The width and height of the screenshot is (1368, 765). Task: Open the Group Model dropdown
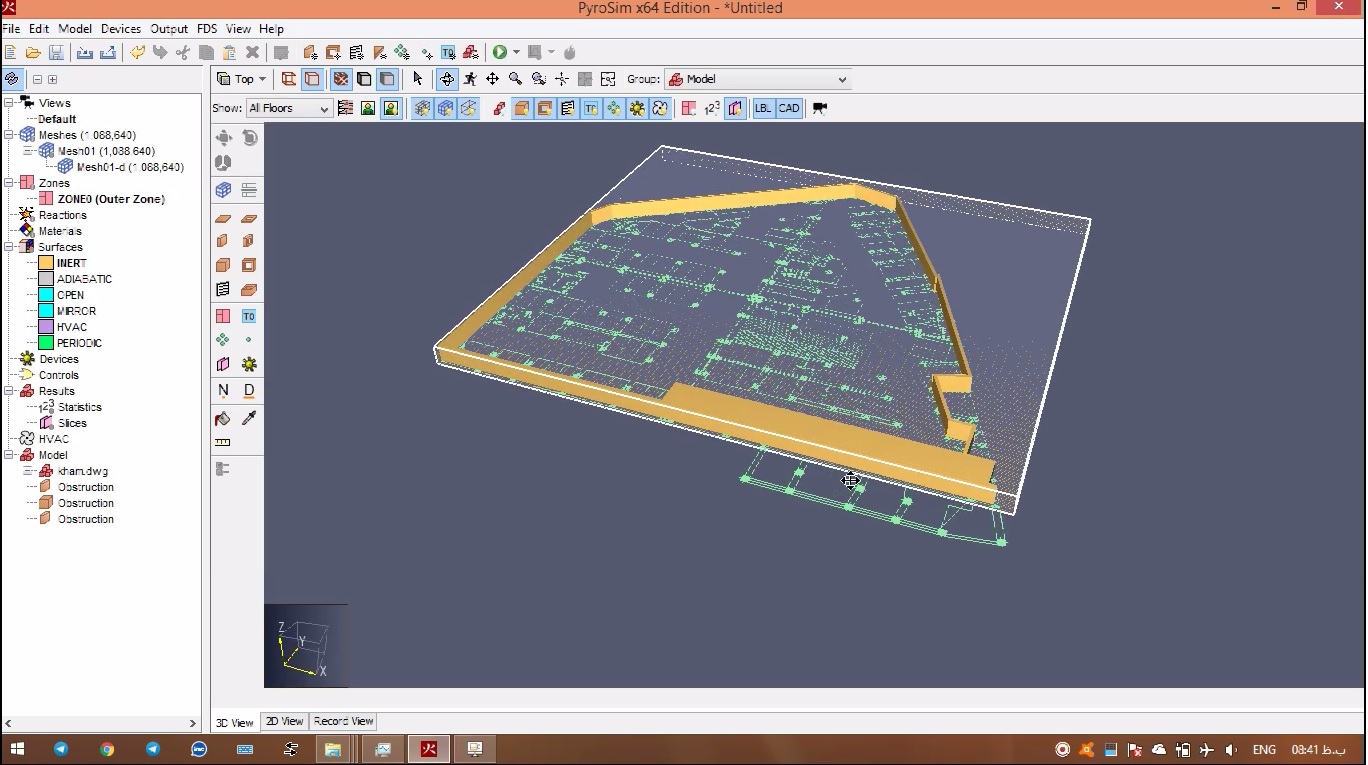coord(758,79)
